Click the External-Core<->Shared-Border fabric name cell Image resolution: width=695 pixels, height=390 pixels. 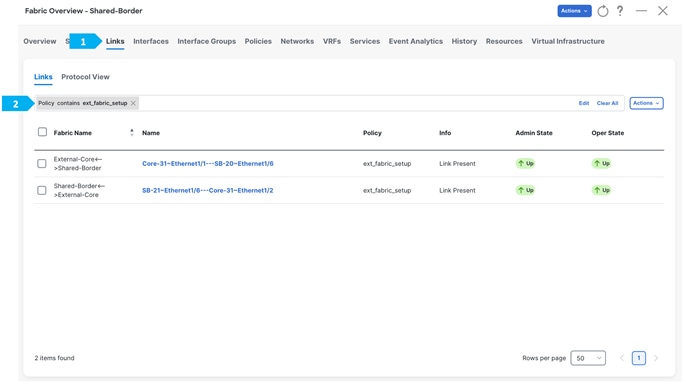pos(78,164)
